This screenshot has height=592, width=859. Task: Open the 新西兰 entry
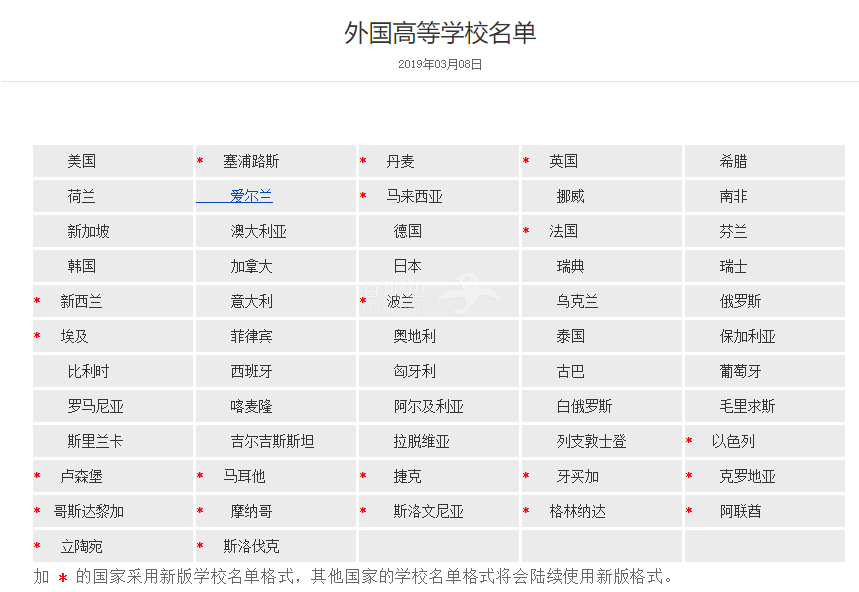pyautogui.click(x=81, y=301)
